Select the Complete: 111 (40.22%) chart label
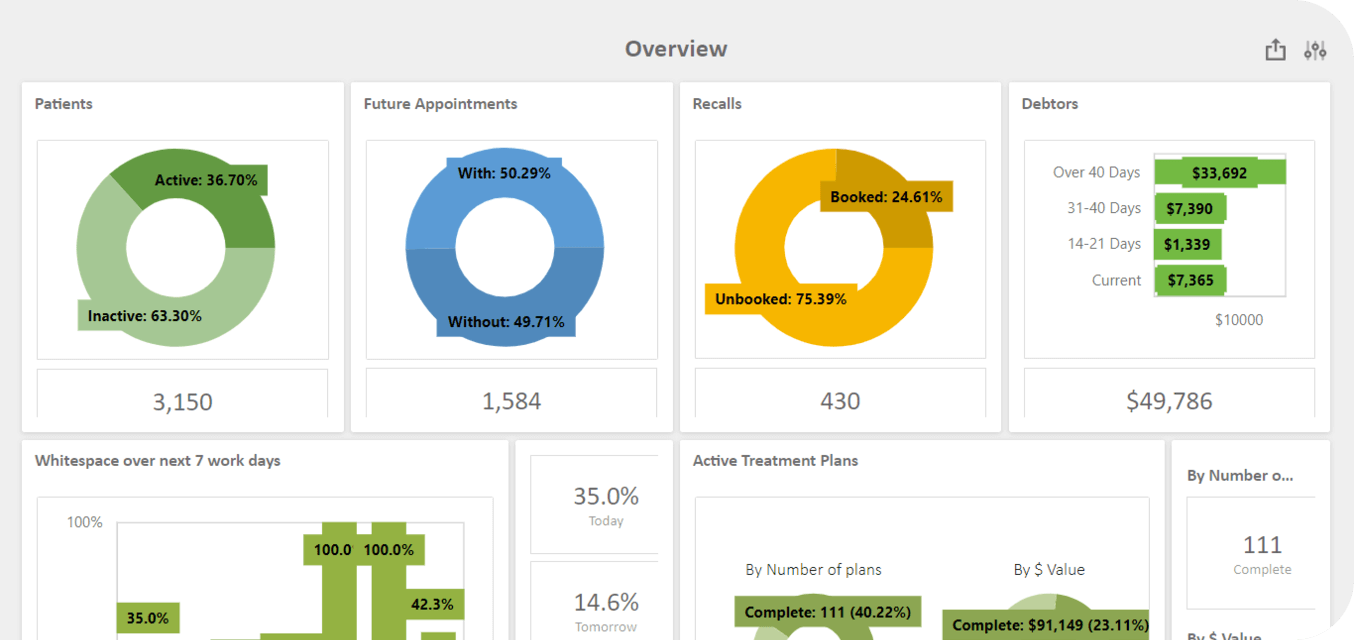This screenshot has height=640, width=1354. point(828,611)
